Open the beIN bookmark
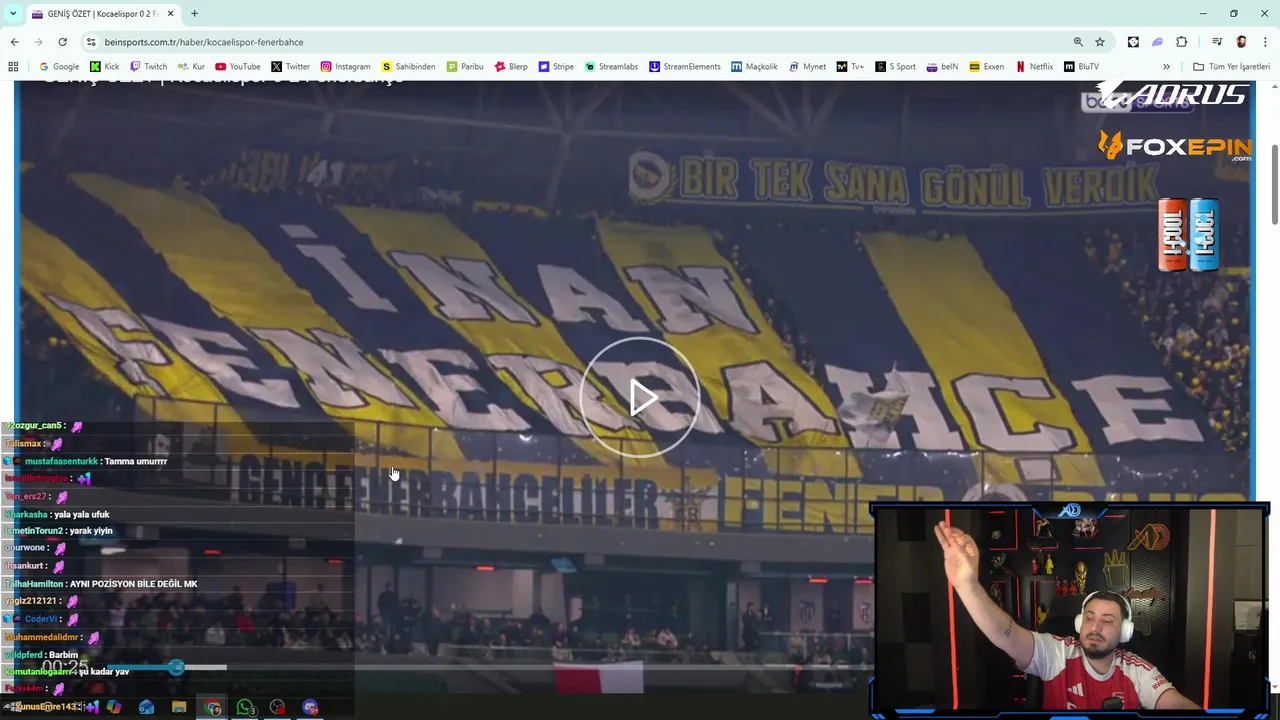This screenshot has width=1280, height=720. point(942,67)
